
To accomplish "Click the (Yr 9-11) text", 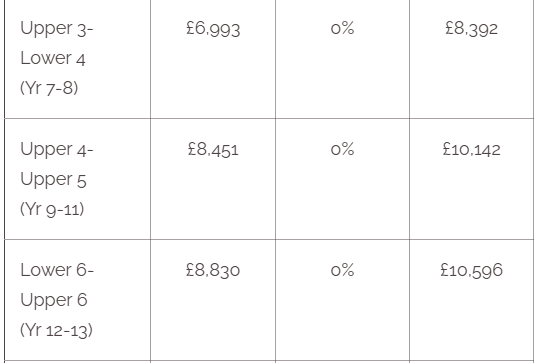I will click(x=52, y=209).
